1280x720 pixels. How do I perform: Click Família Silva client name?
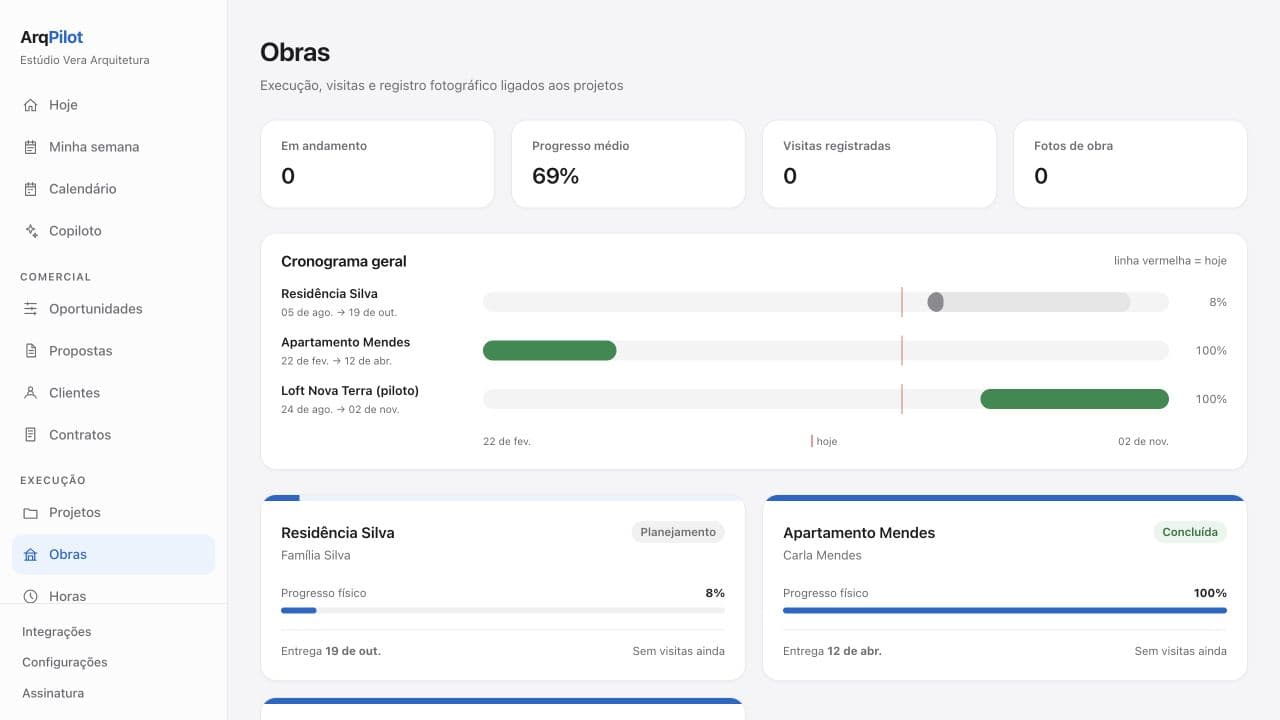point(316,555)
